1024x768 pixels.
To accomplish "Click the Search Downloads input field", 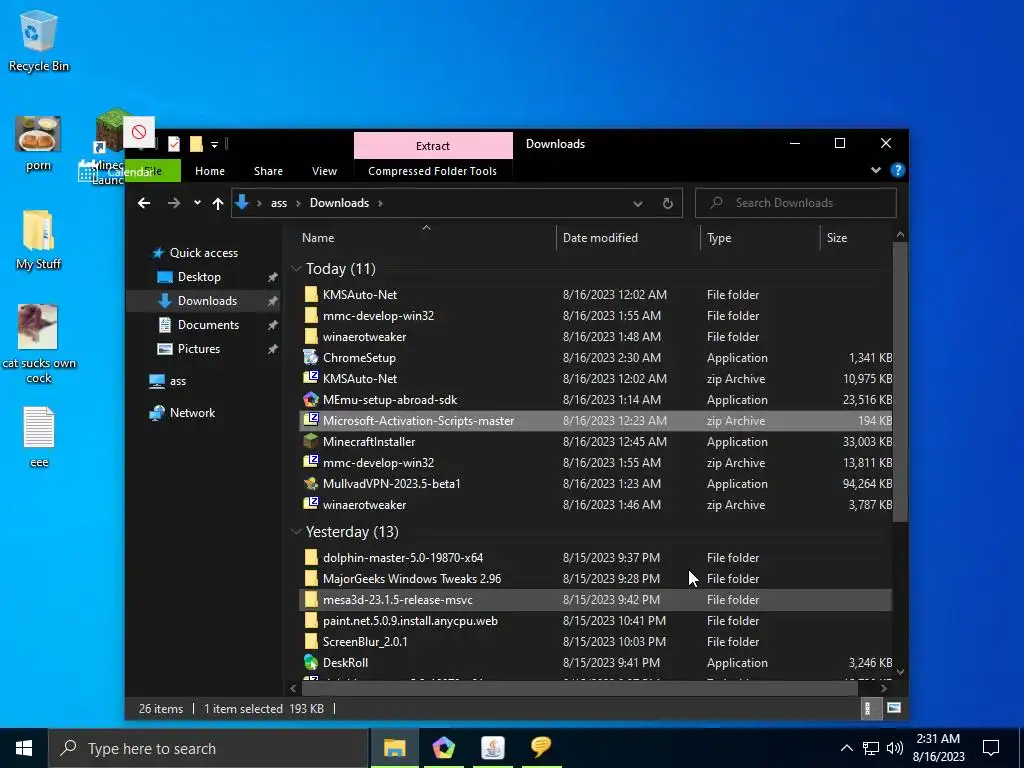I will (x=795, y=203).
